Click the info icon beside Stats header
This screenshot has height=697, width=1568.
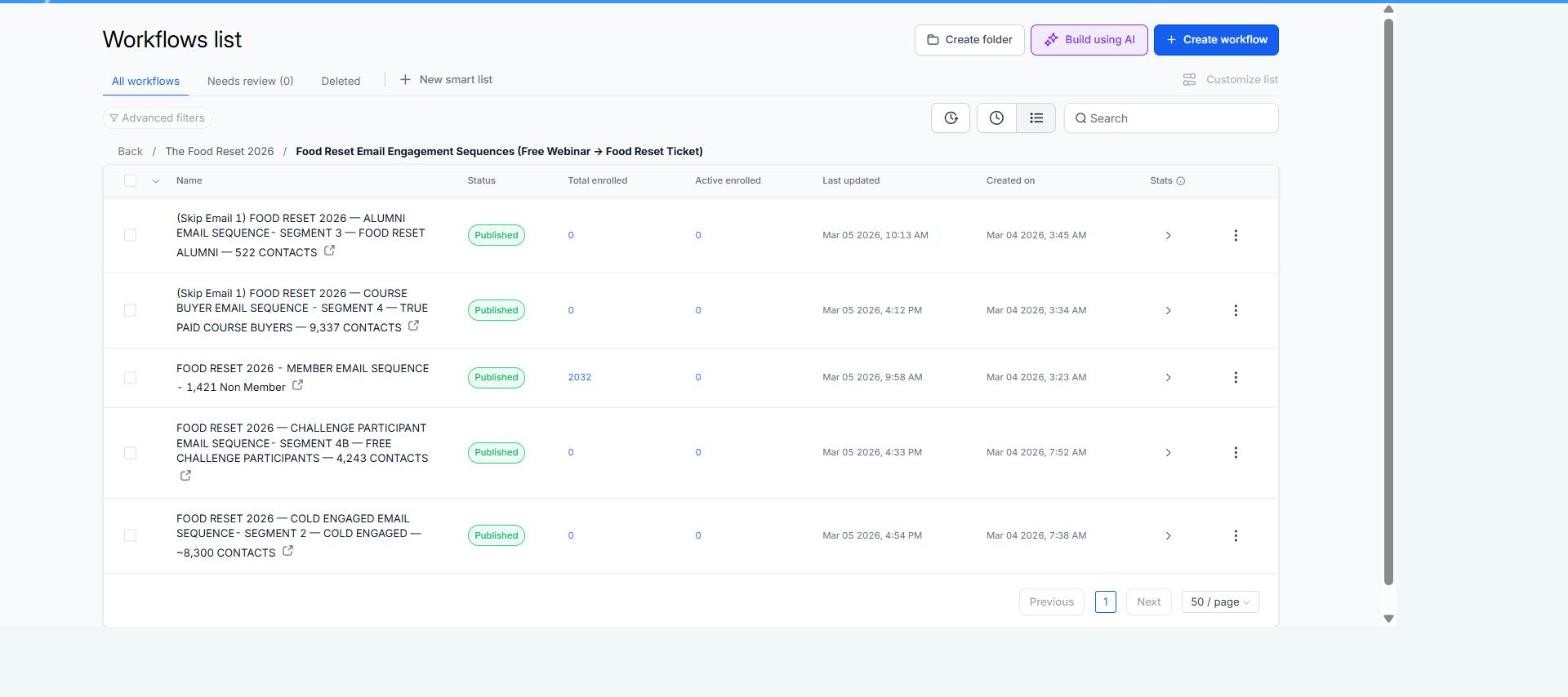click(1181, 181)
